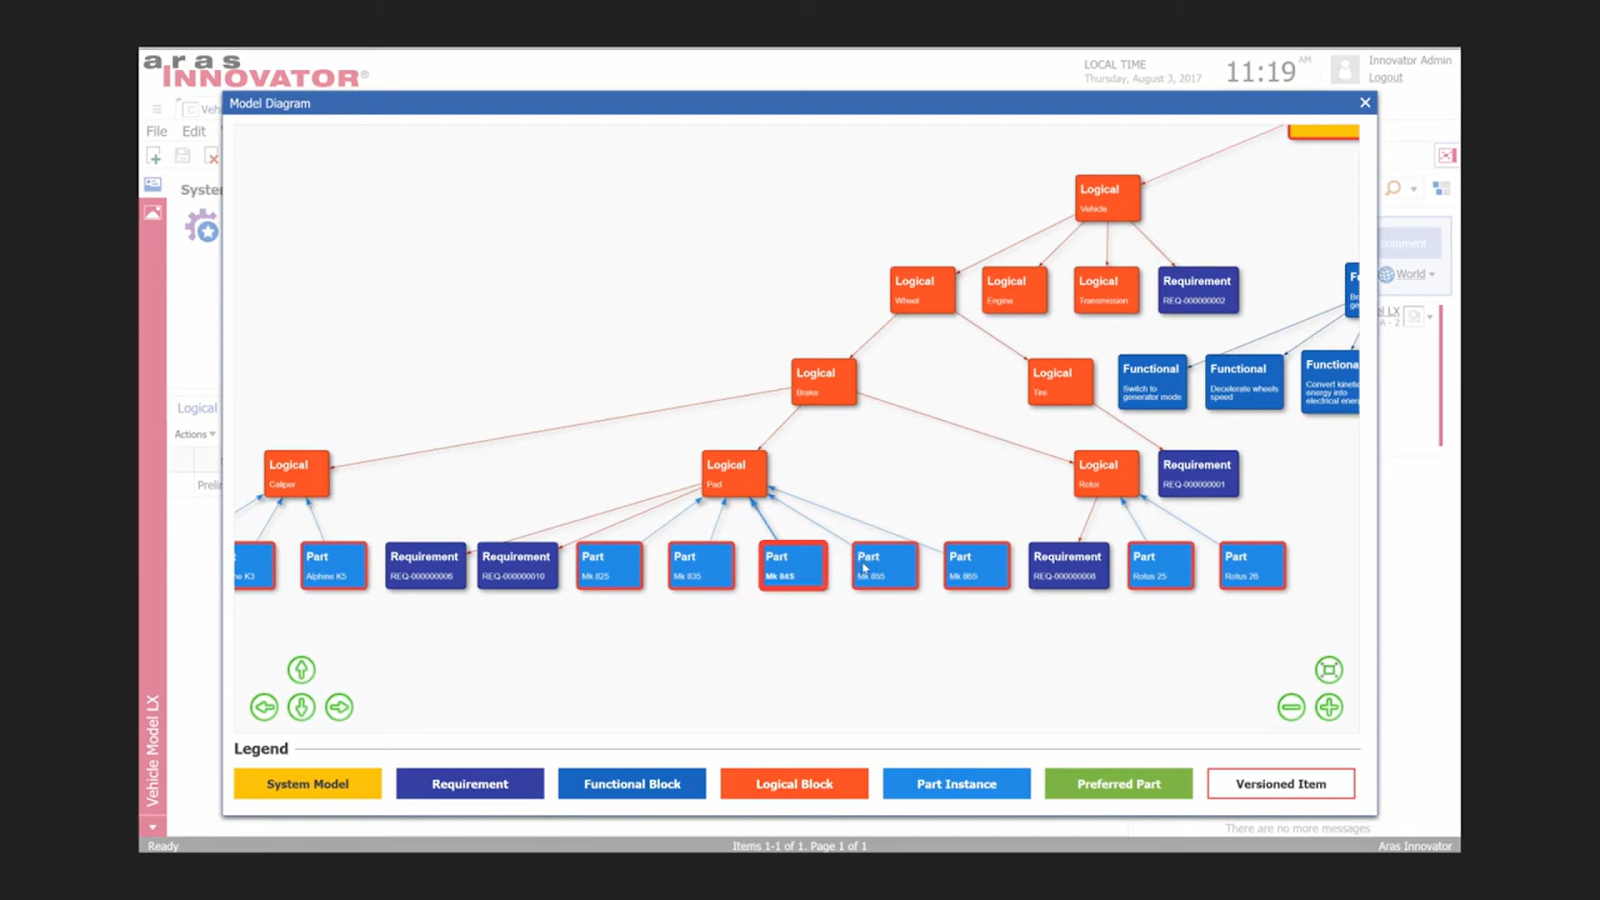The image size is (1600, 900).
Task: Pan diagram right with the right arrow icon
Action: click(x=339, y=707)
